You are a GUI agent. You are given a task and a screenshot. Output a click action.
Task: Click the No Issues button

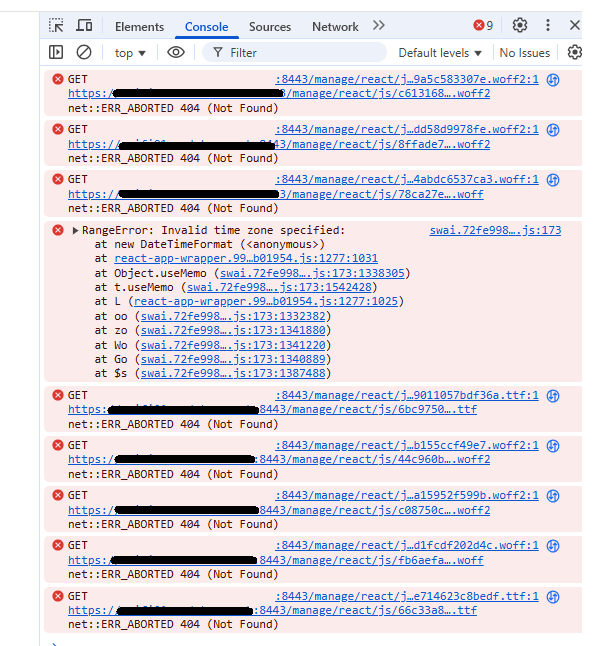525,53
